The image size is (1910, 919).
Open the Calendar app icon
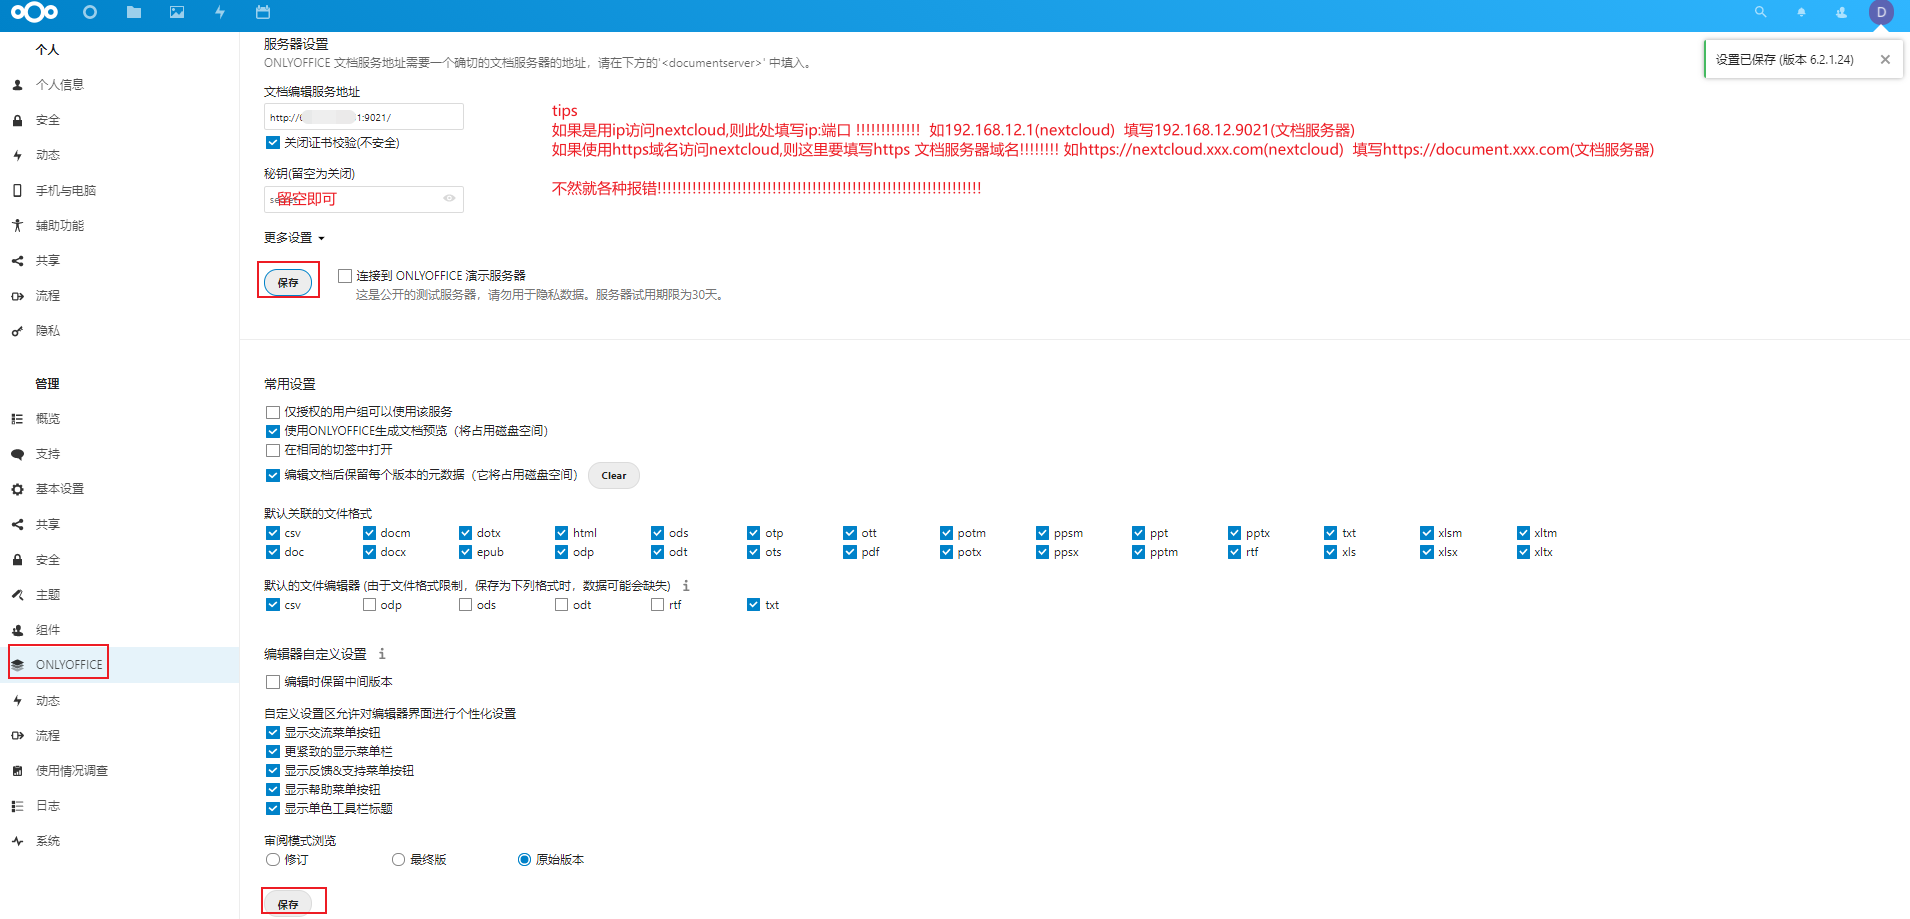(x=263, y=12)
